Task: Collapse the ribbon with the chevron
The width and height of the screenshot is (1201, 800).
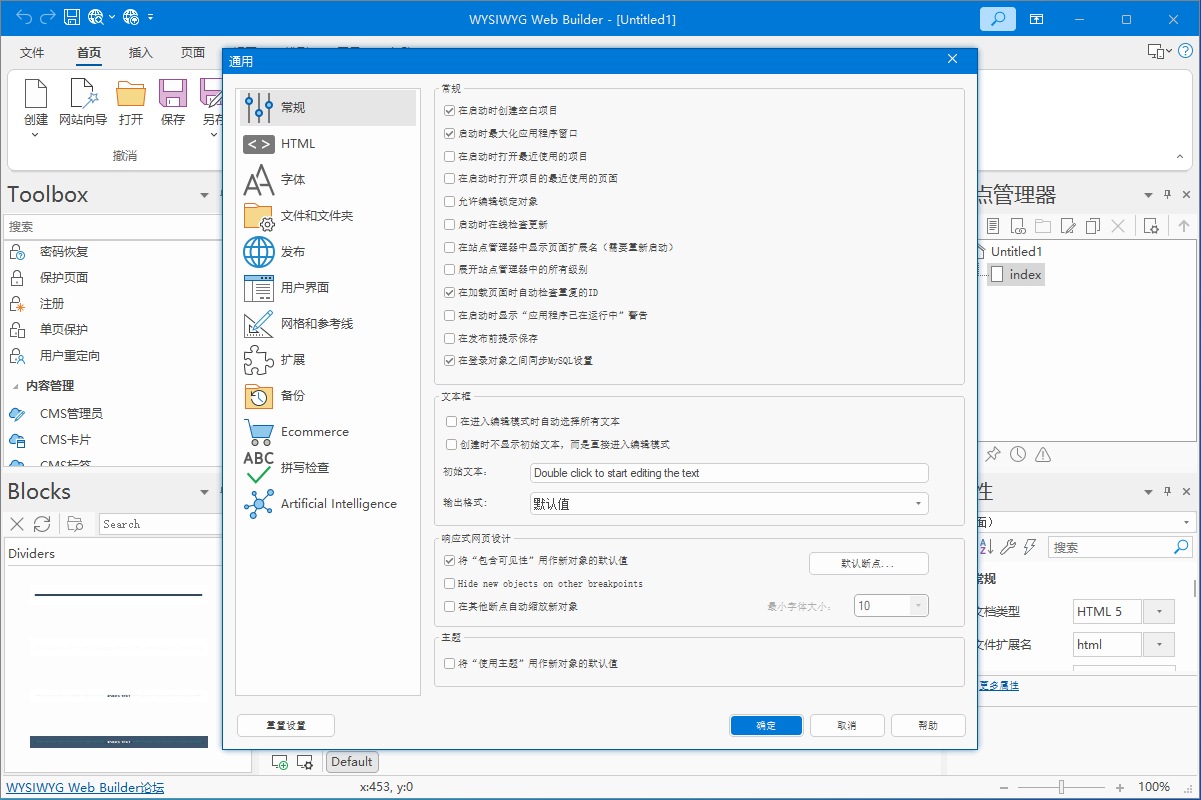Action: pos(1182,158)
